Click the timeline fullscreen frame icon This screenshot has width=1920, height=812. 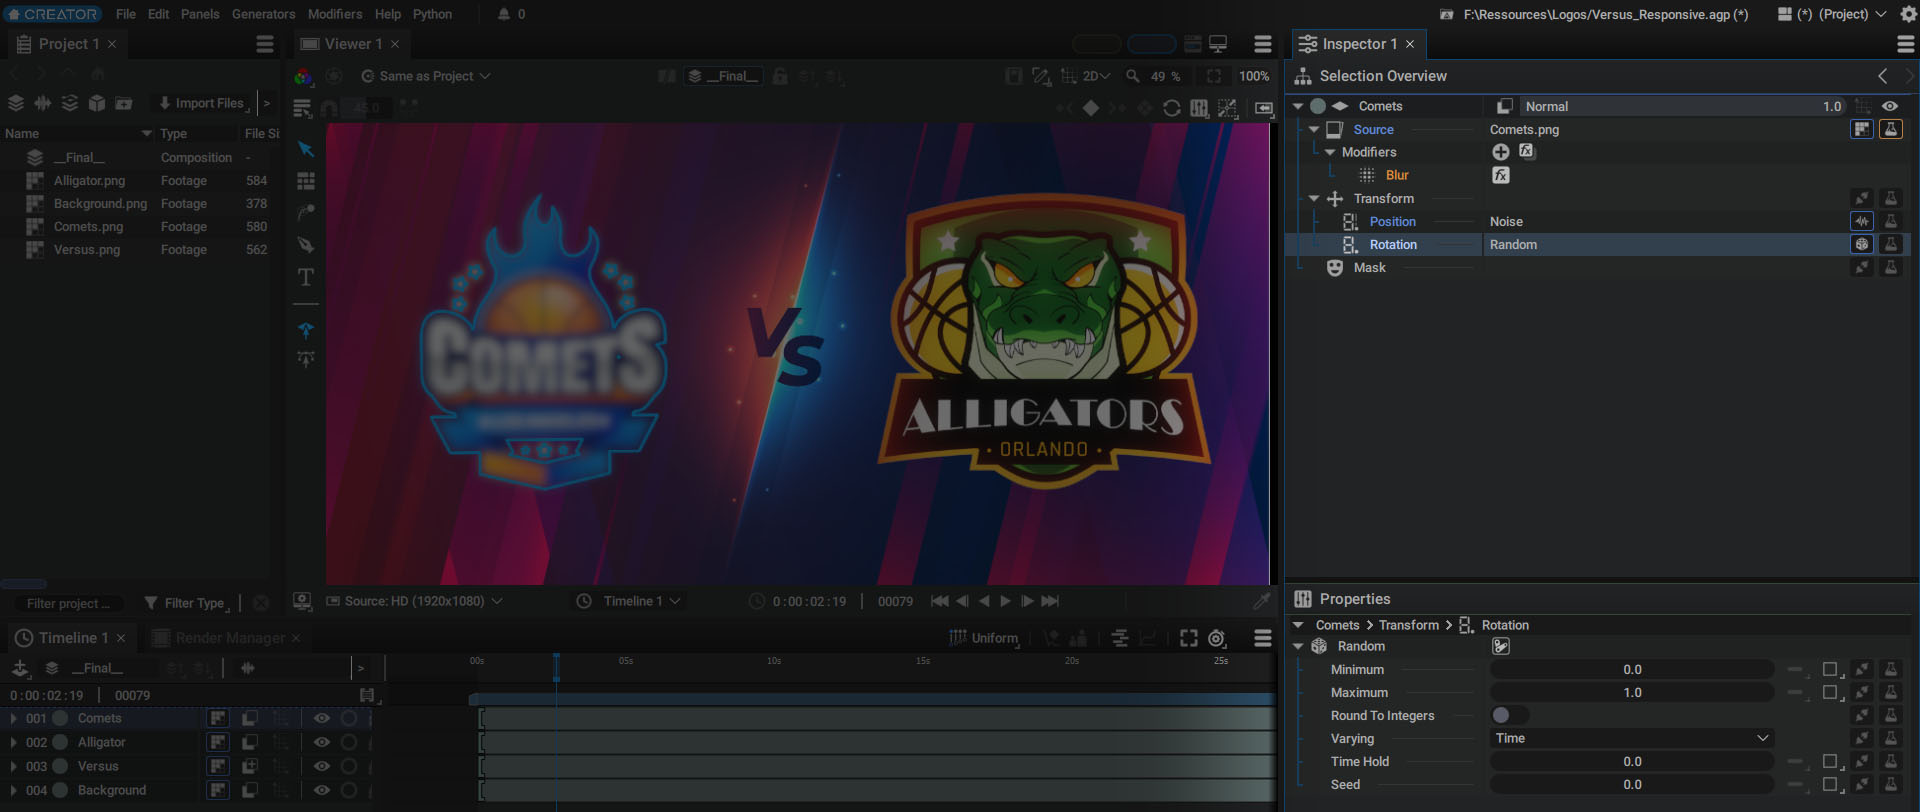pyautogui.click(x=1189, y=638)
